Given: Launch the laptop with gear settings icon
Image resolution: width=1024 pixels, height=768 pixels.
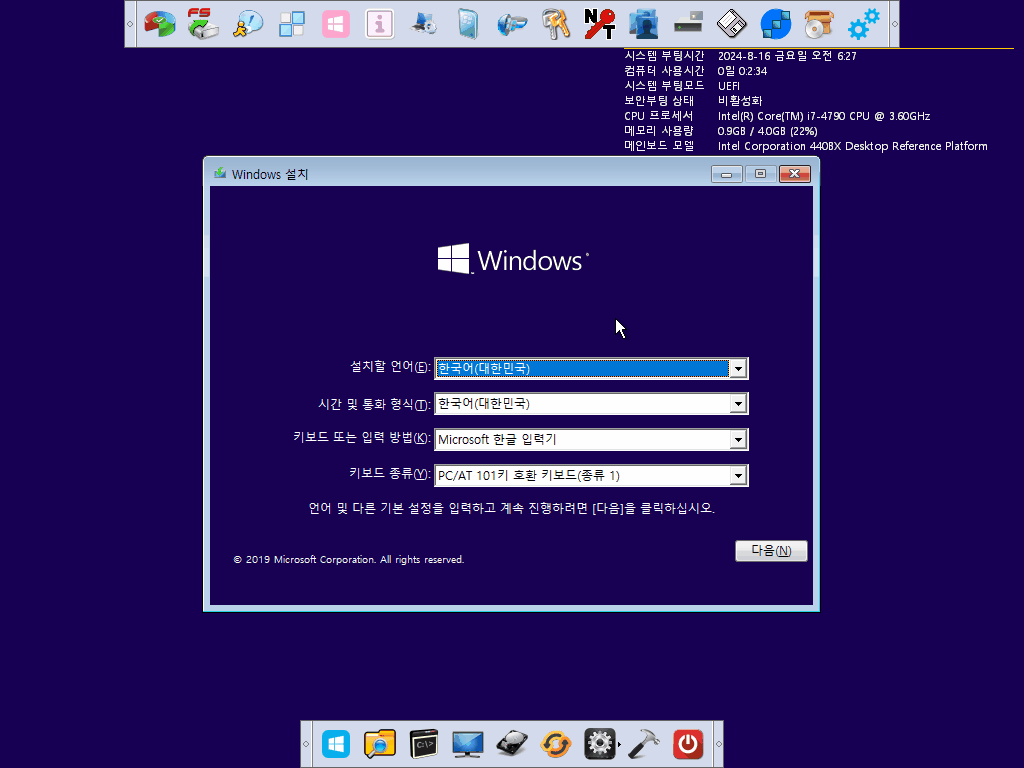Looking at the screenshot, I should tap(424, 24).
